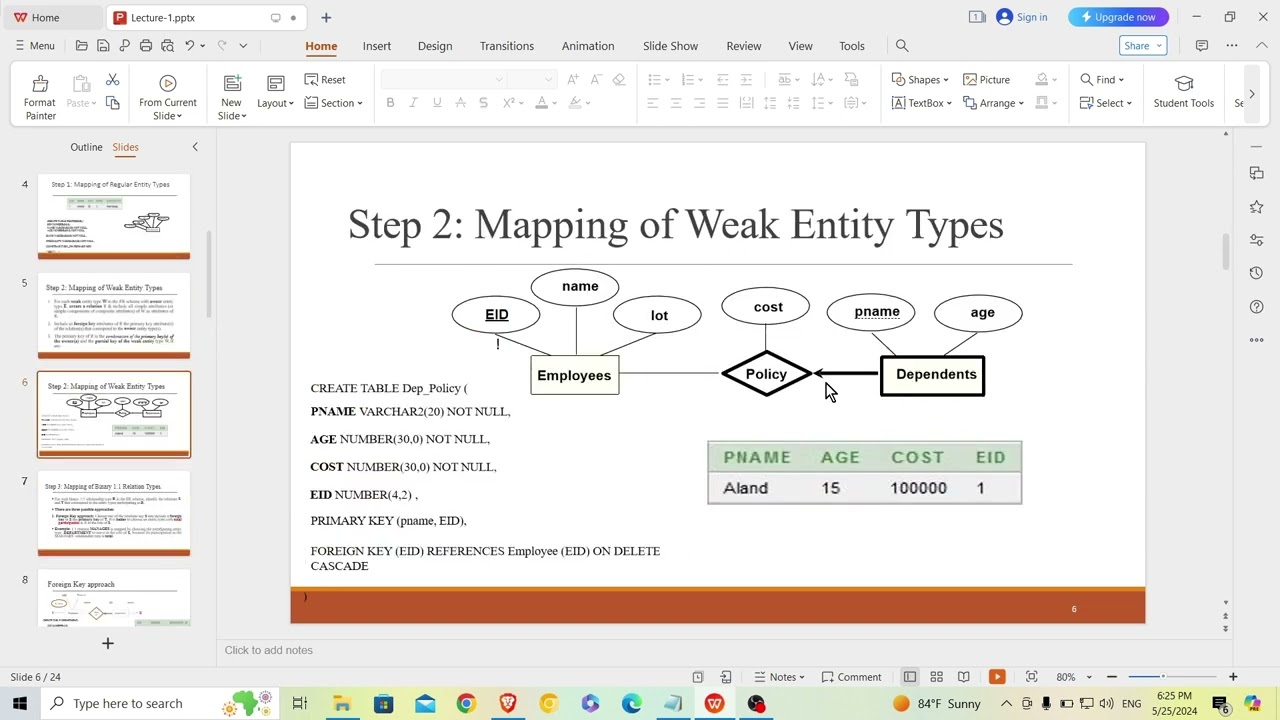
Task: Switch to the Animation tab
Action: pyautogui.click(x=588, y=46)
